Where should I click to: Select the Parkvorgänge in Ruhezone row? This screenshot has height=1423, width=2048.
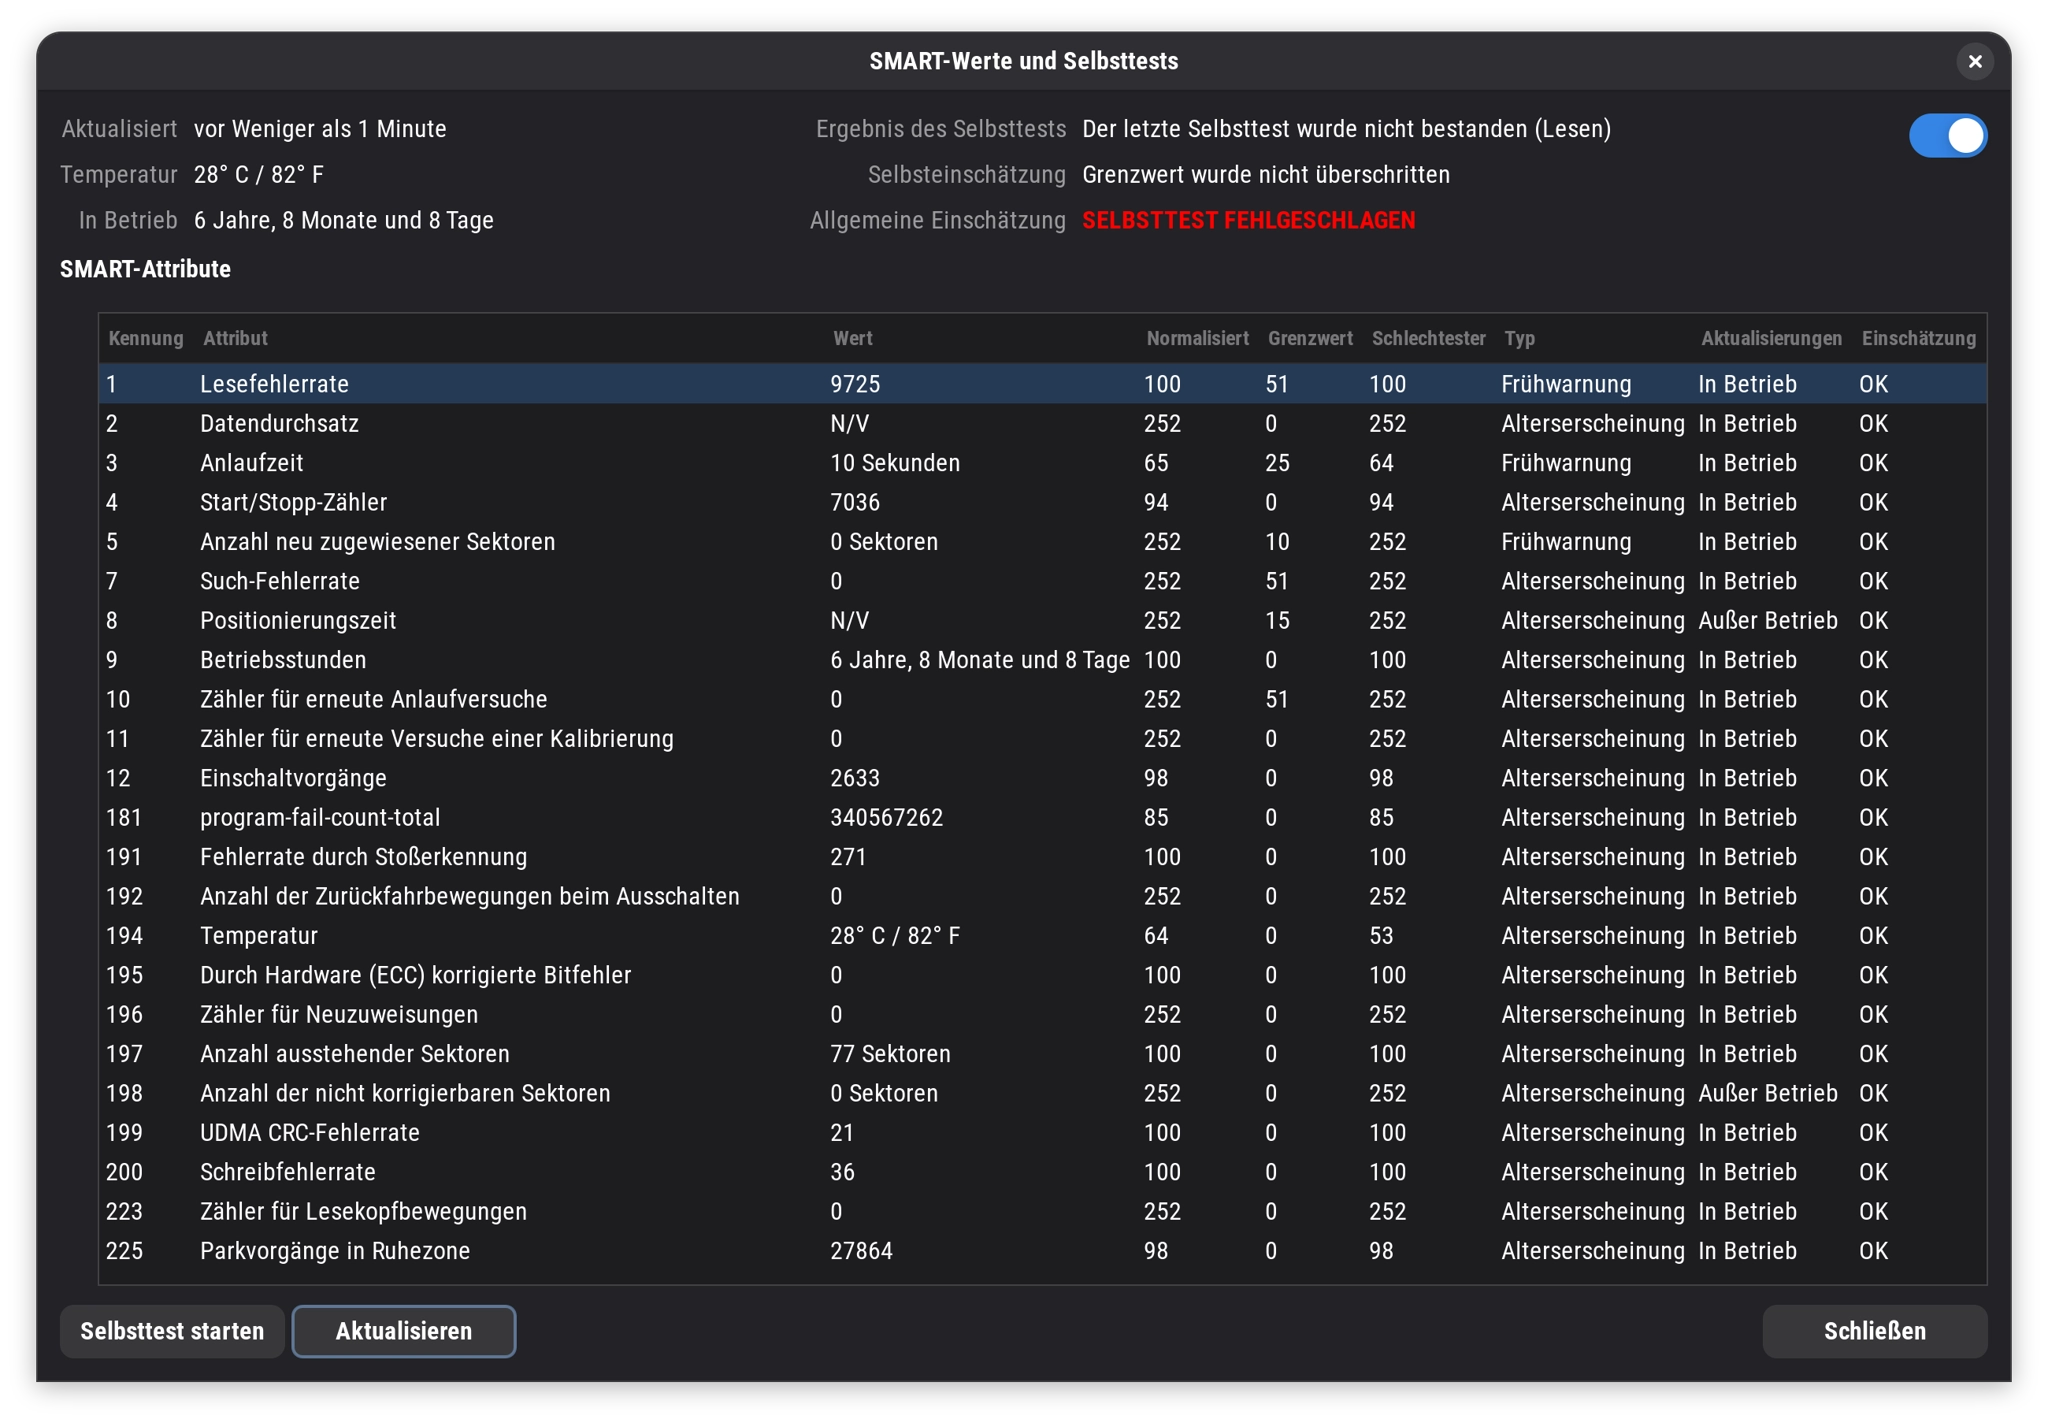[x=1042, y=1251]
